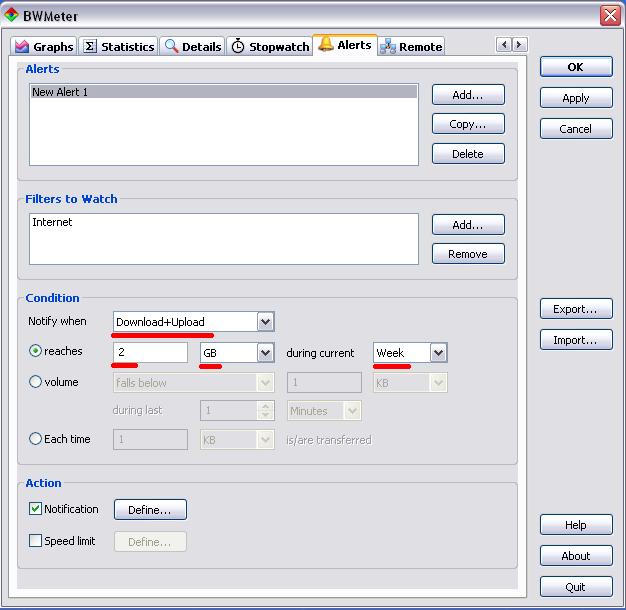This screenshot has height=610, width=626.
Task: Open the Details tab
Action: [x=192, y=47]
